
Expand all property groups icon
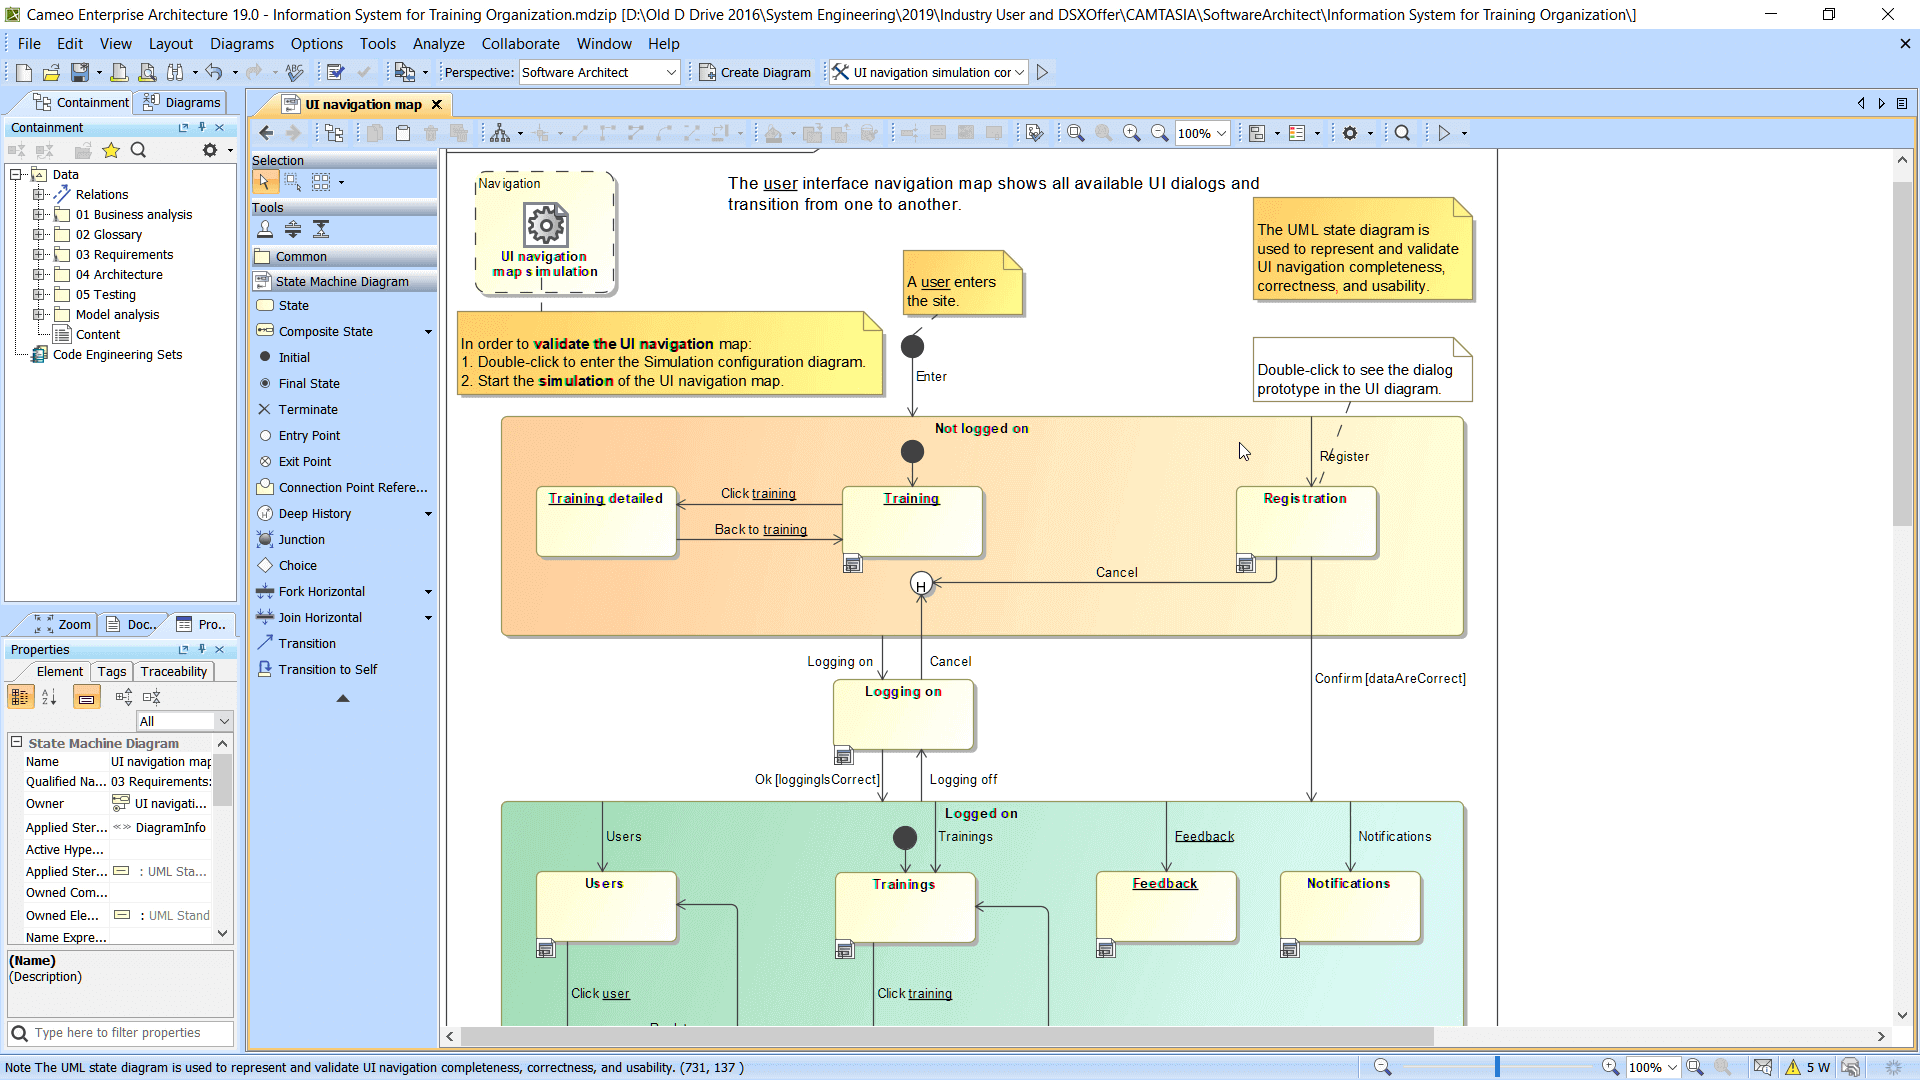pyautogui.click(x=124, y=697)
